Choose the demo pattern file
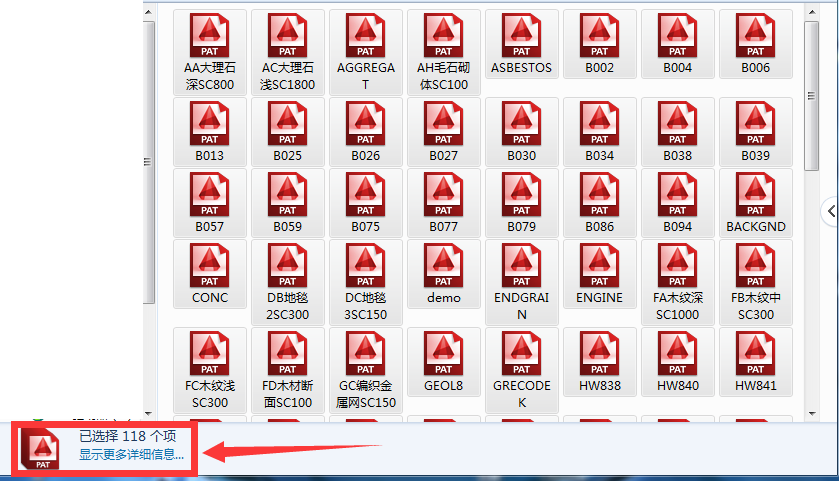839x481 pixels. pyautogui.click(x=444, y=274)
